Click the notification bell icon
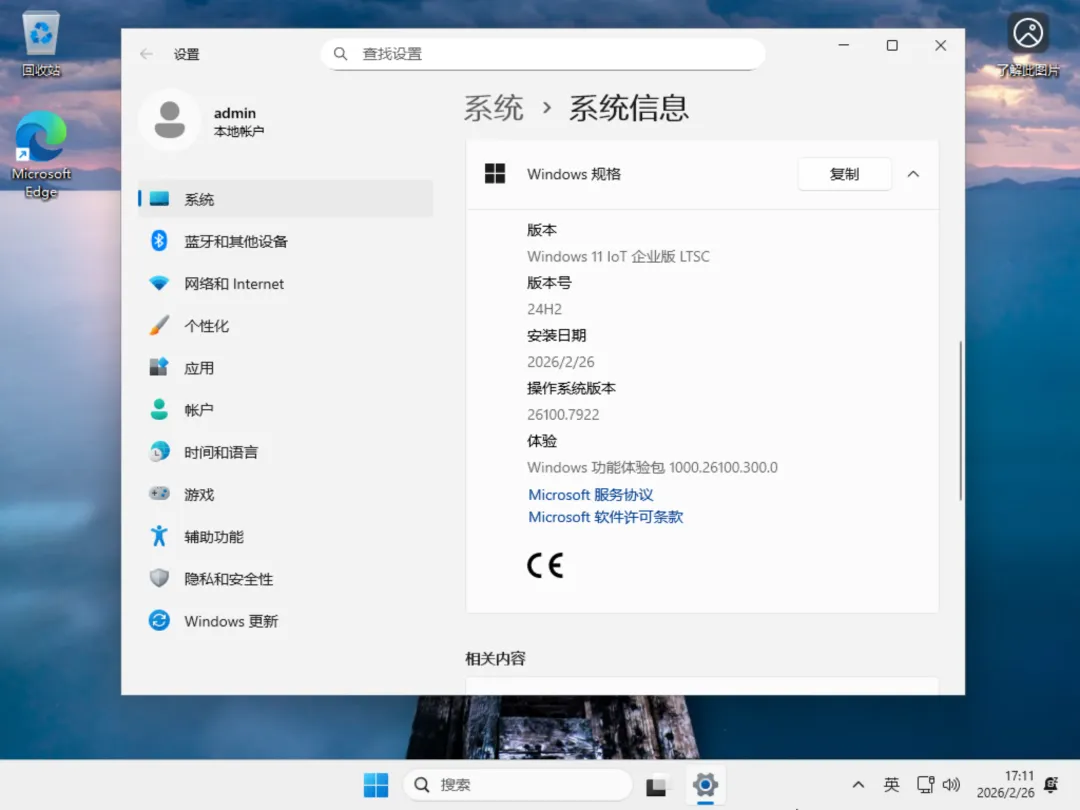The height and width of the screenshot is (810, 1080). click(x=1051, y=785)
